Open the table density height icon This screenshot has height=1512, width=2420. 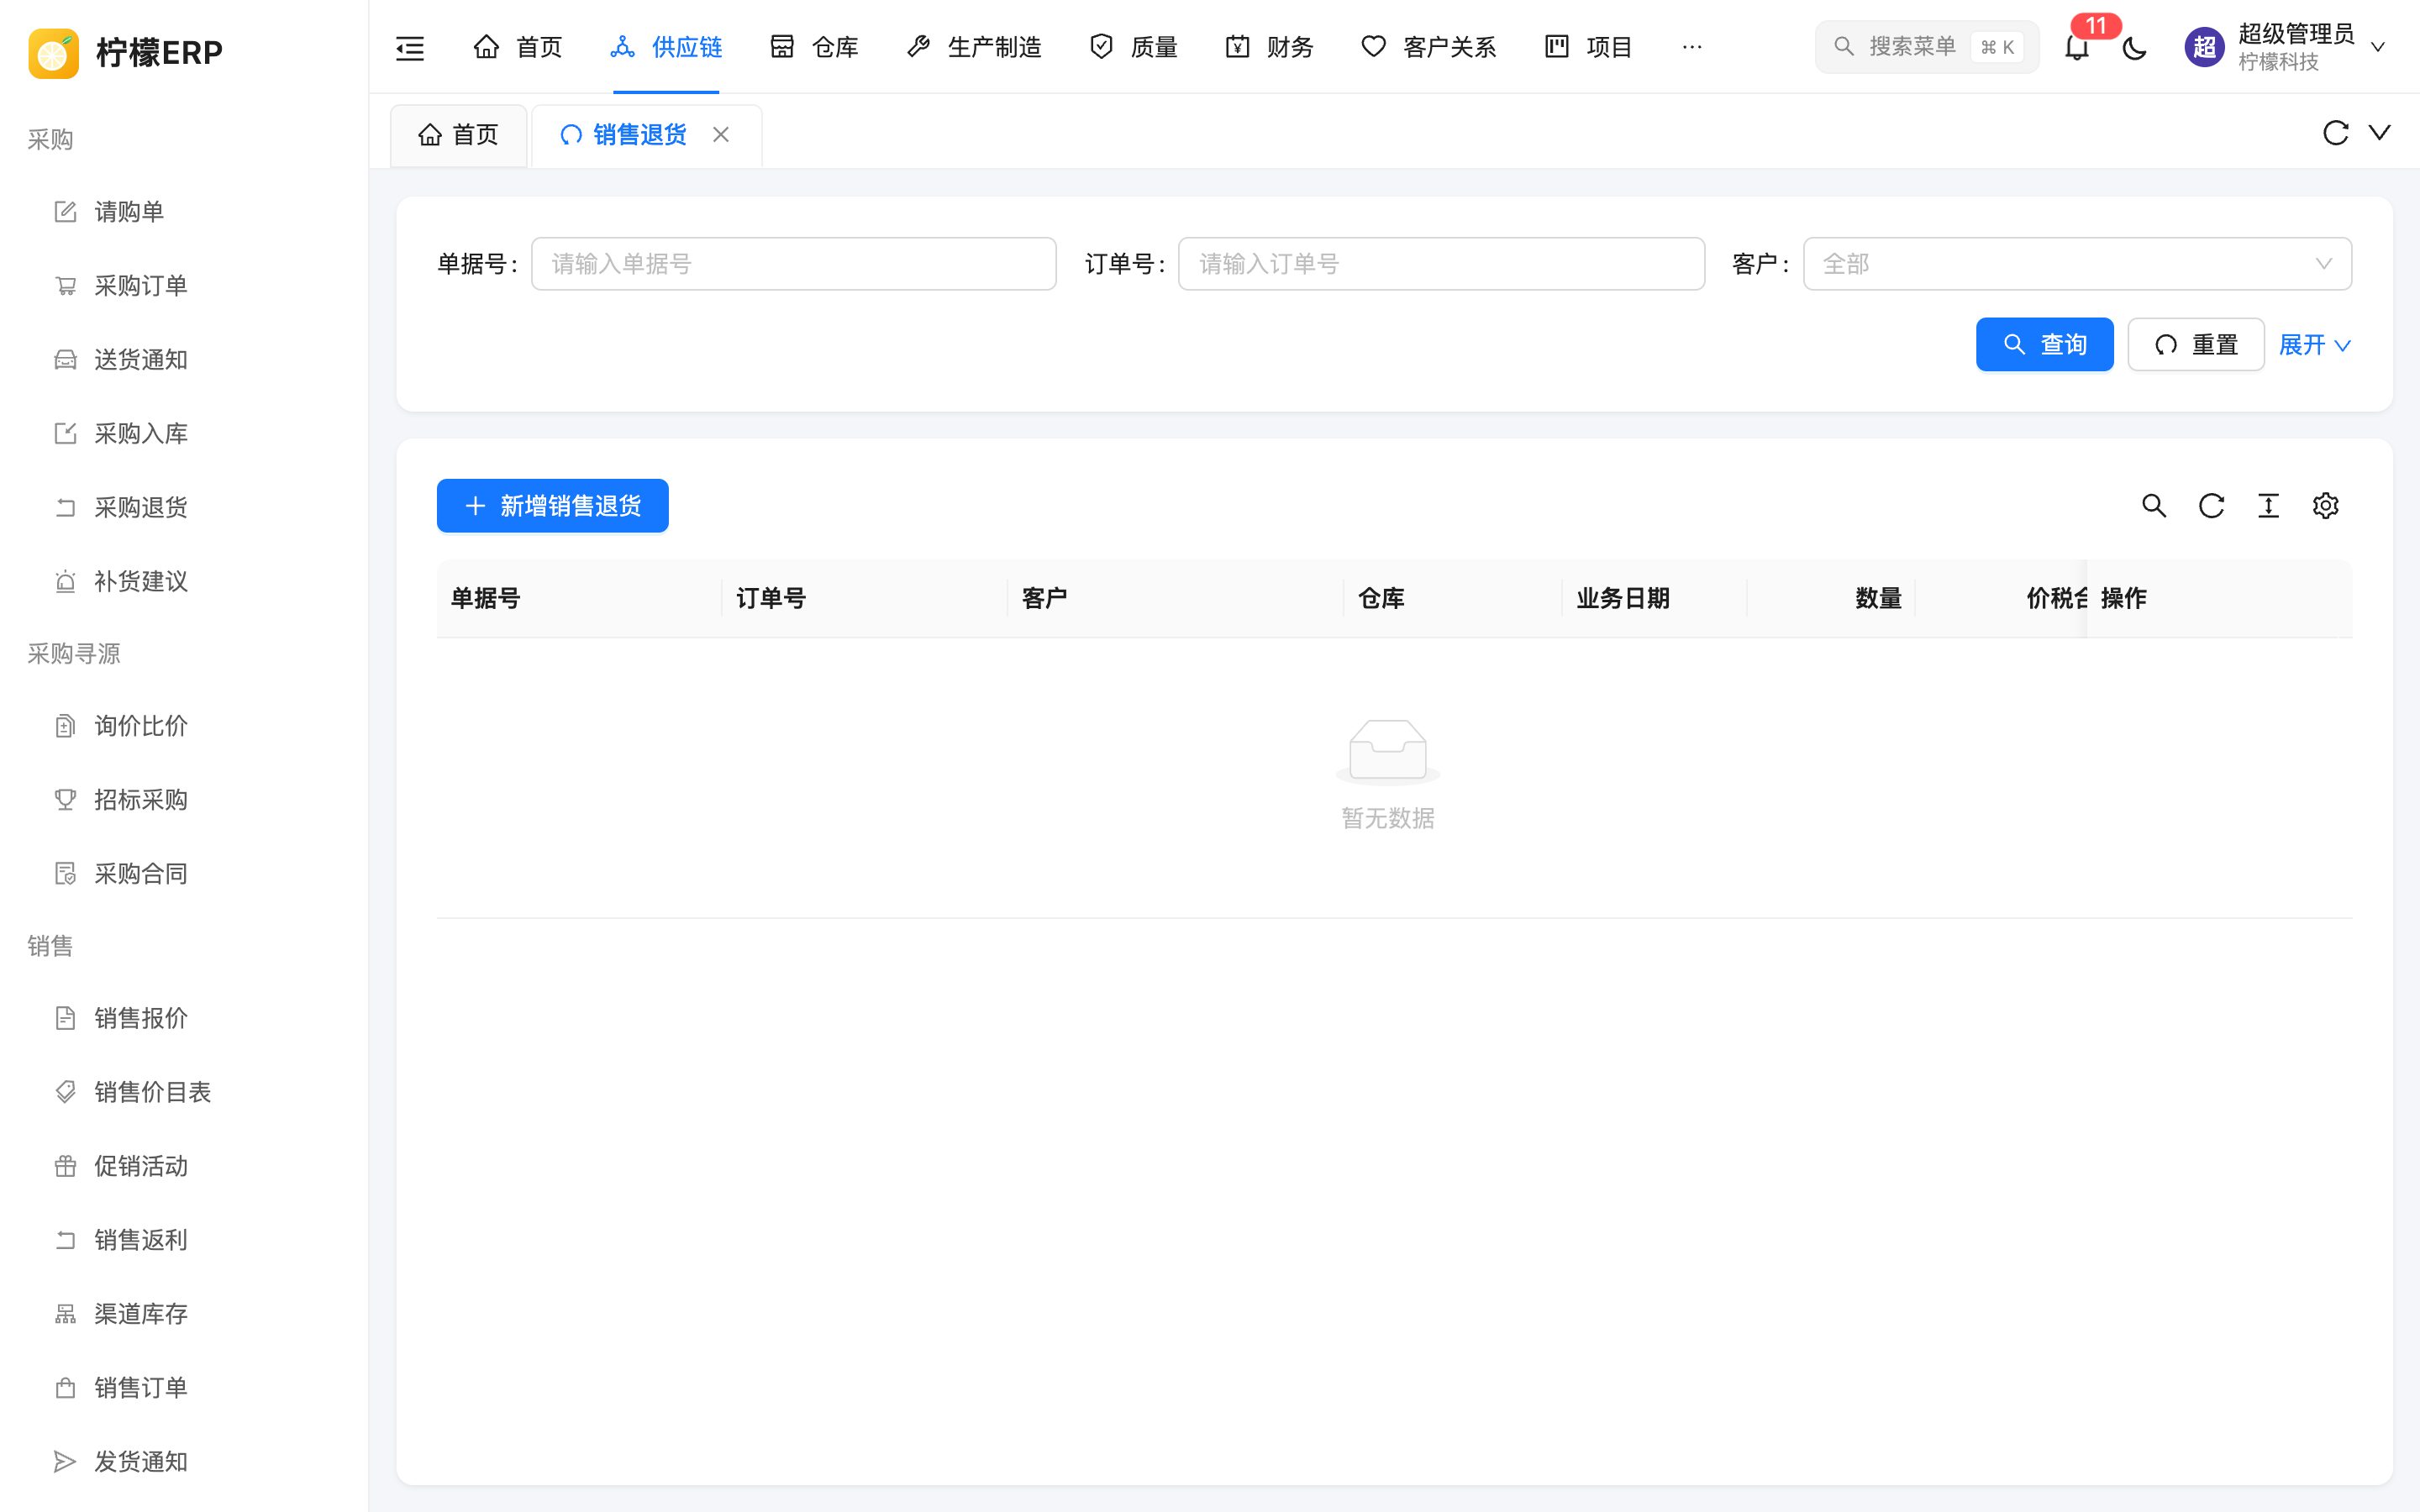[2268, 506]
